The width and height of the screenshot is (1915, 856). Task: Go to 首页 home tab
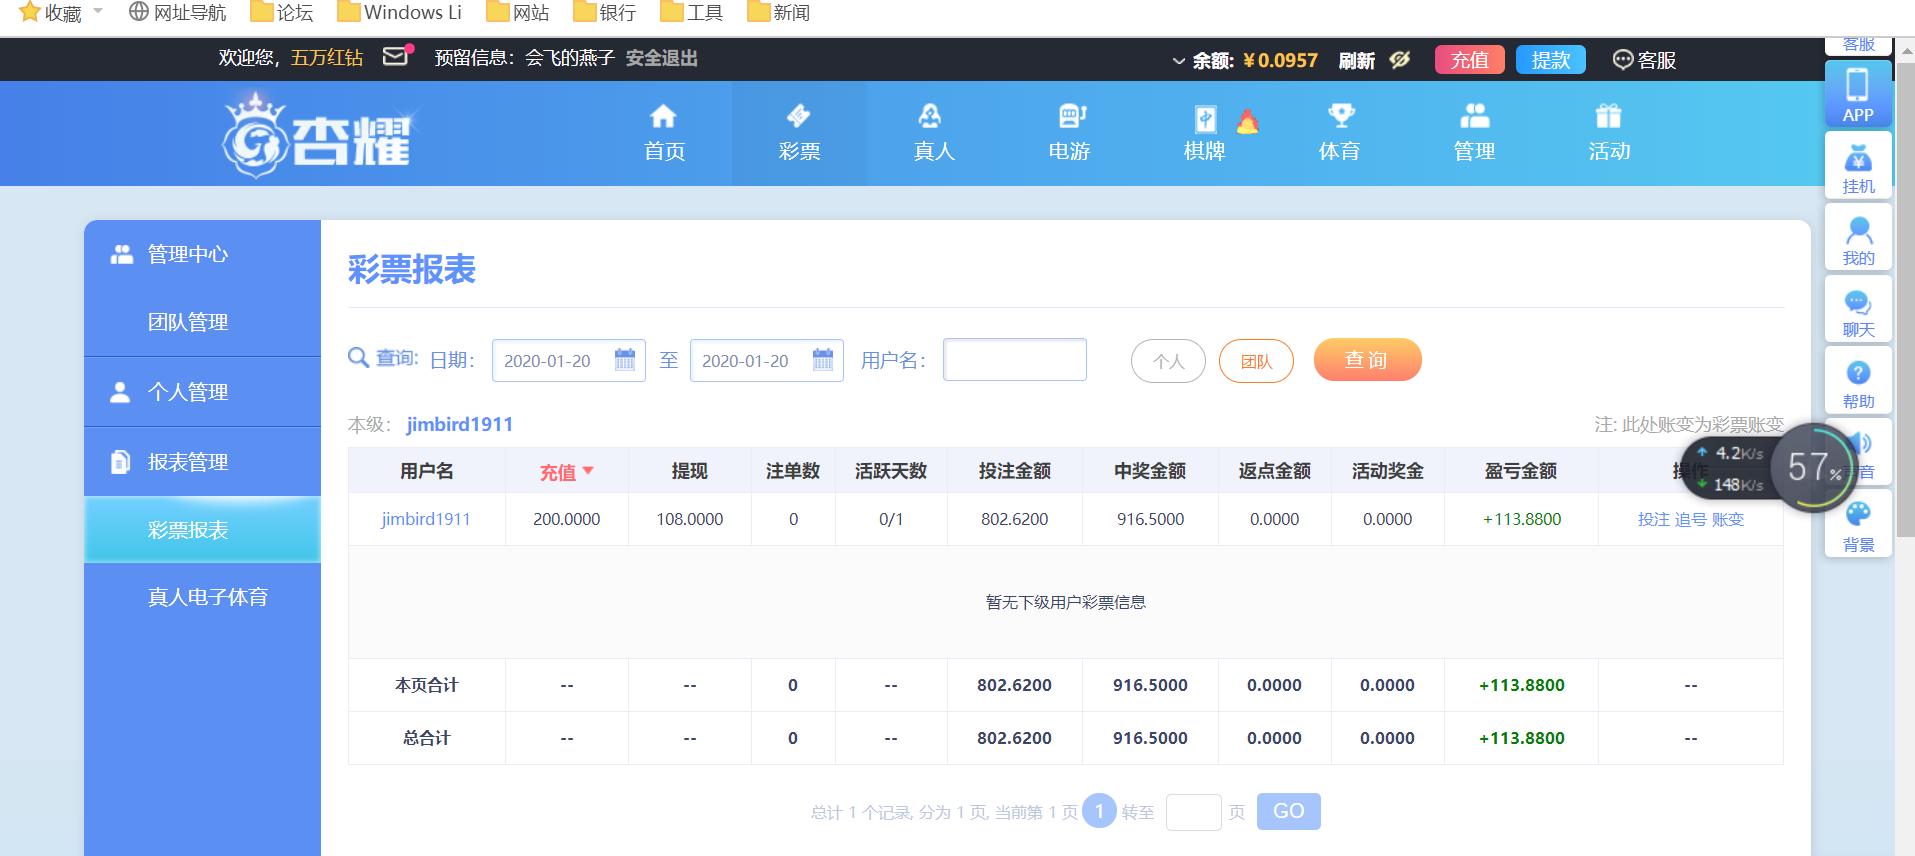[664, 133]
